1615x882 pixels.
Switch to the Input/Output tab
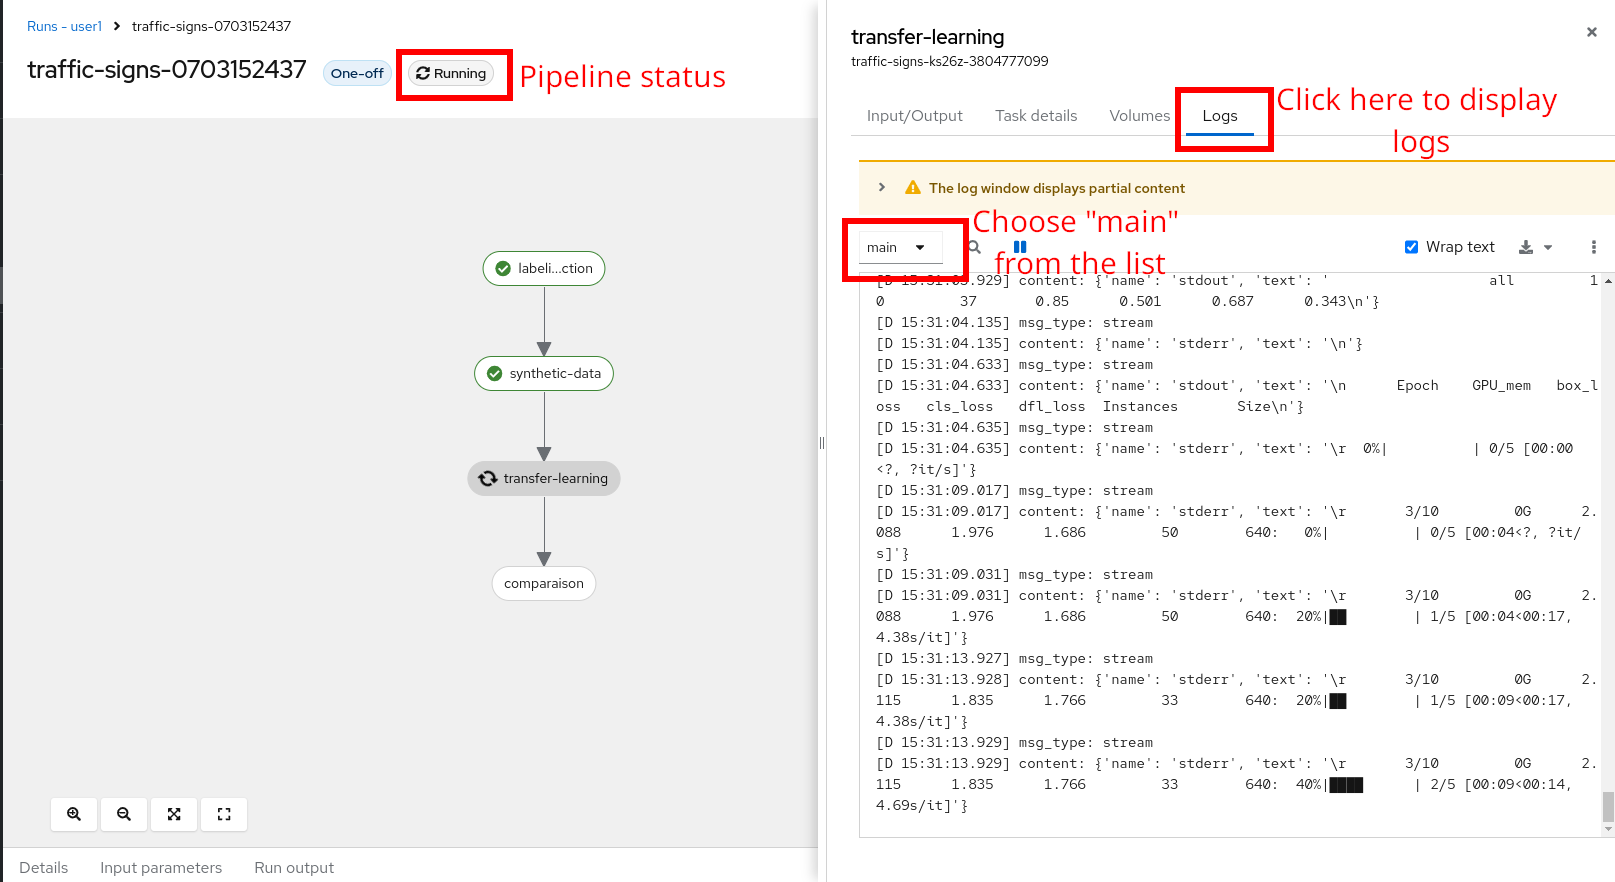[914, 116]
